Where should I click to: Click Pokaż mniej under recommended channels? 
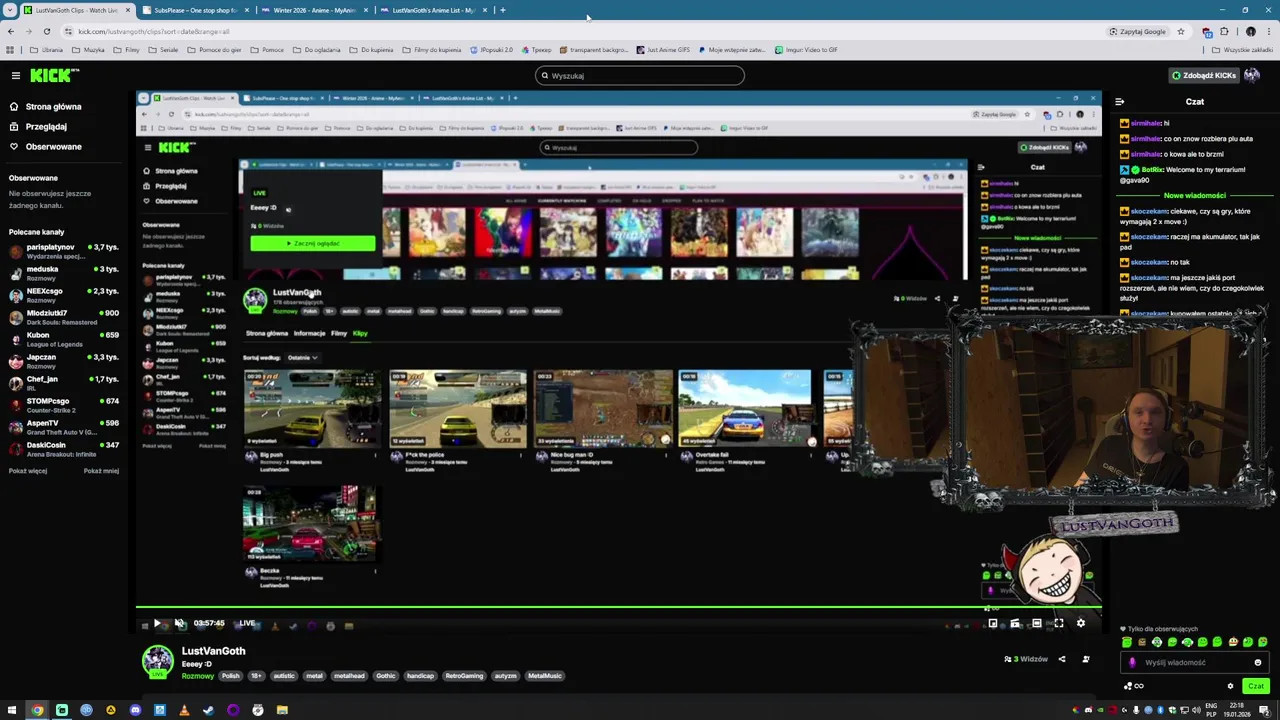(x=101, y=471)
